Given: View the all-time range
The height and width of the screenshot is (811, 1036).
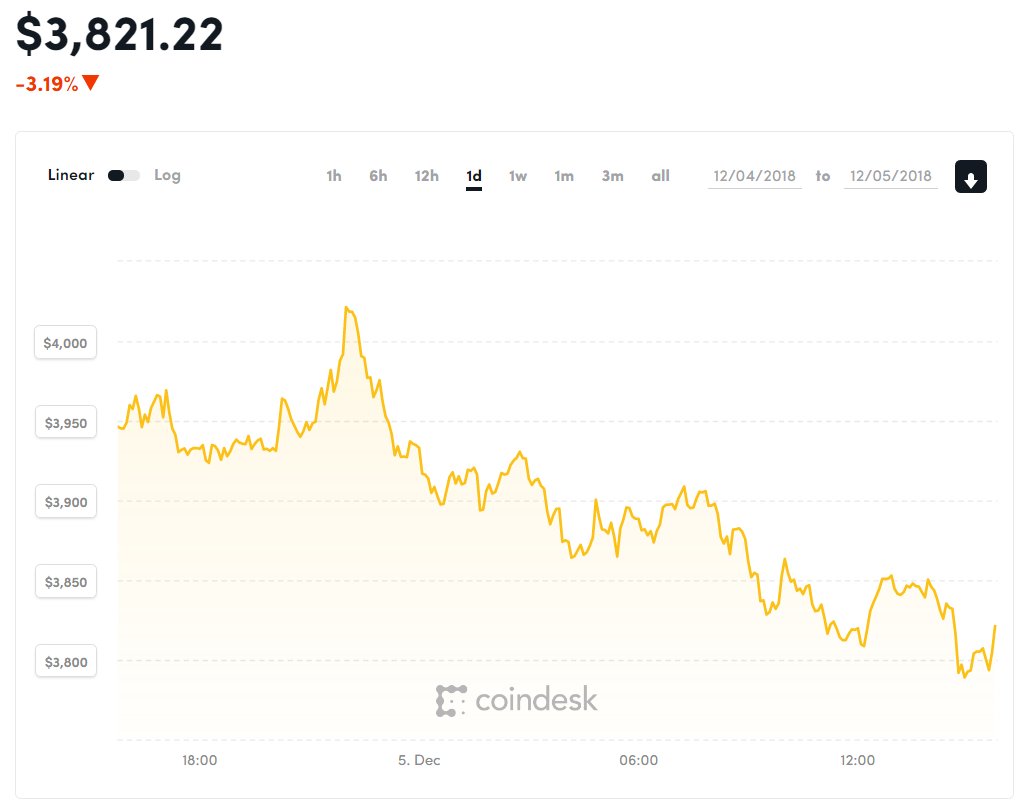Looking at the screenshot, I should point(660,176).
